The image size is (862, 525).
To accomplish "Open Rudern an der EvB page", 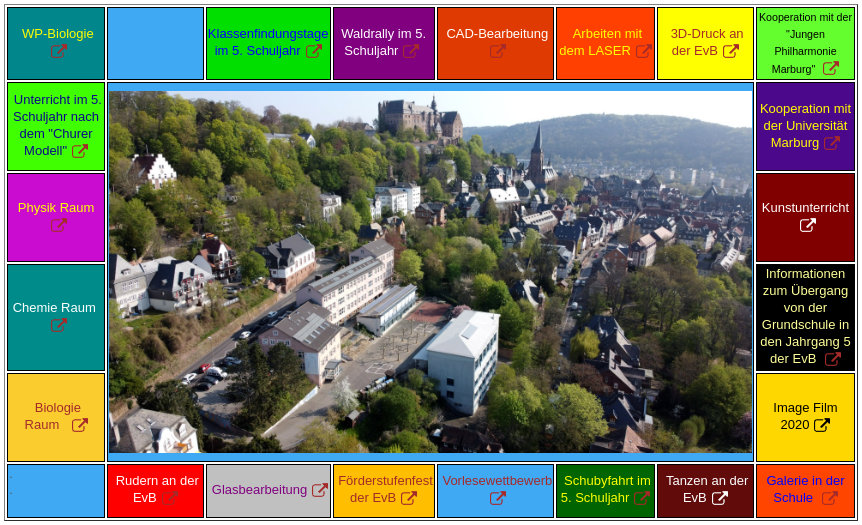I will click(x=156, y=489).
